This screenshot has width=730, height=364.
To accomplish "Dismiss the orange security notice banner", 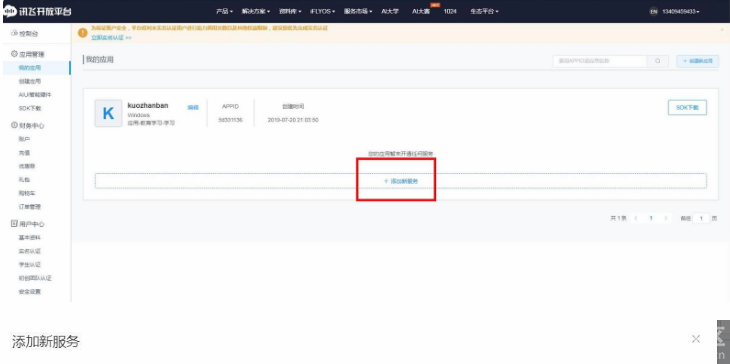I will 722,29.
